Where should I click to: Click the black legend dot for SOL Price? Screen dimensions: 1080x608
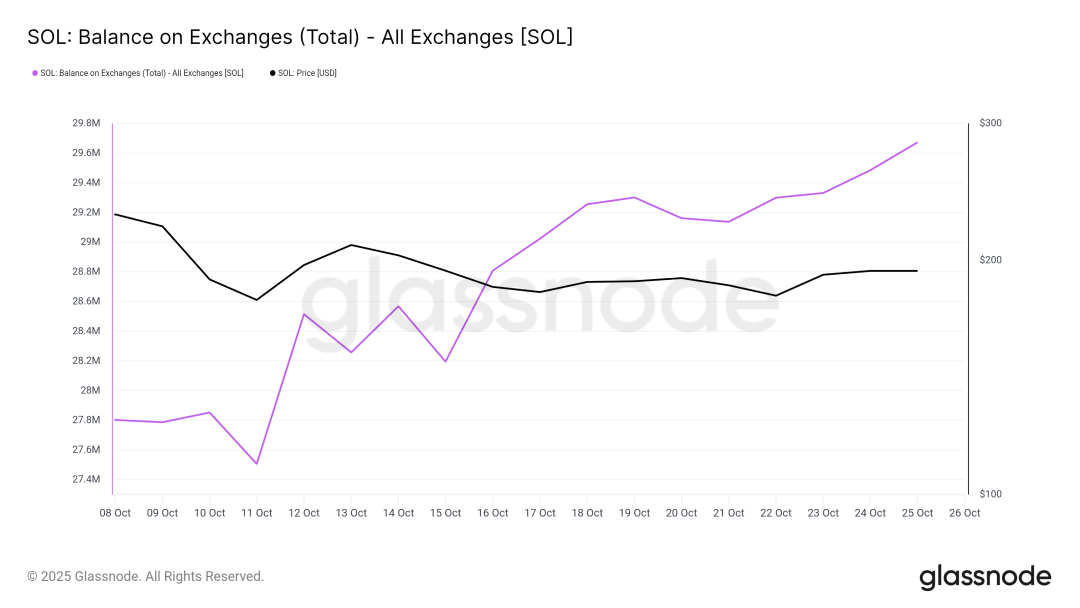[x=272, y=73]
